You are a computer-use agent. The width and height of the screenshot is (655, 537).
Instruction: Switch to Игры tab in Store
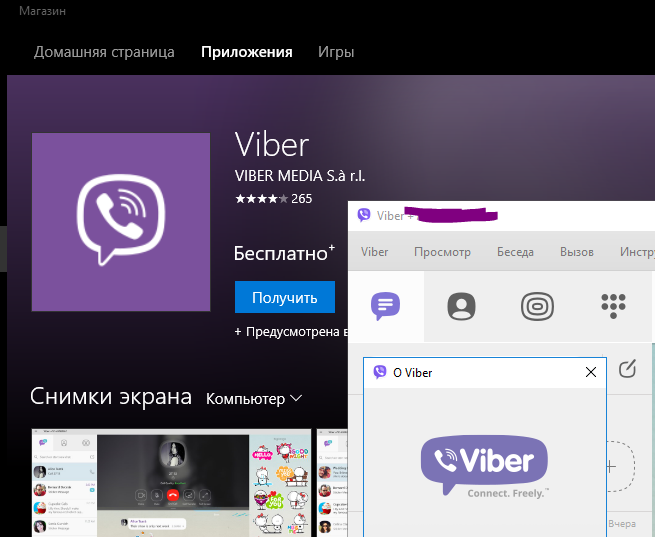click(x=336, y=52)
